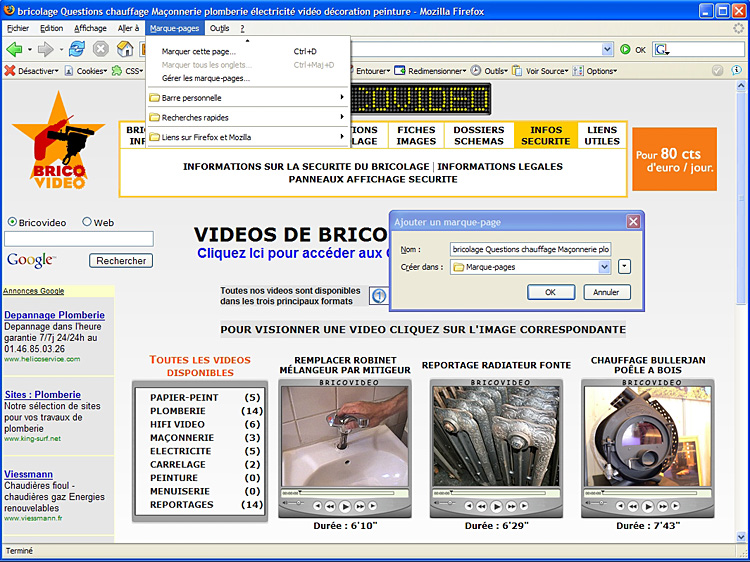Play the radiateur fonte video

point(496,506)
